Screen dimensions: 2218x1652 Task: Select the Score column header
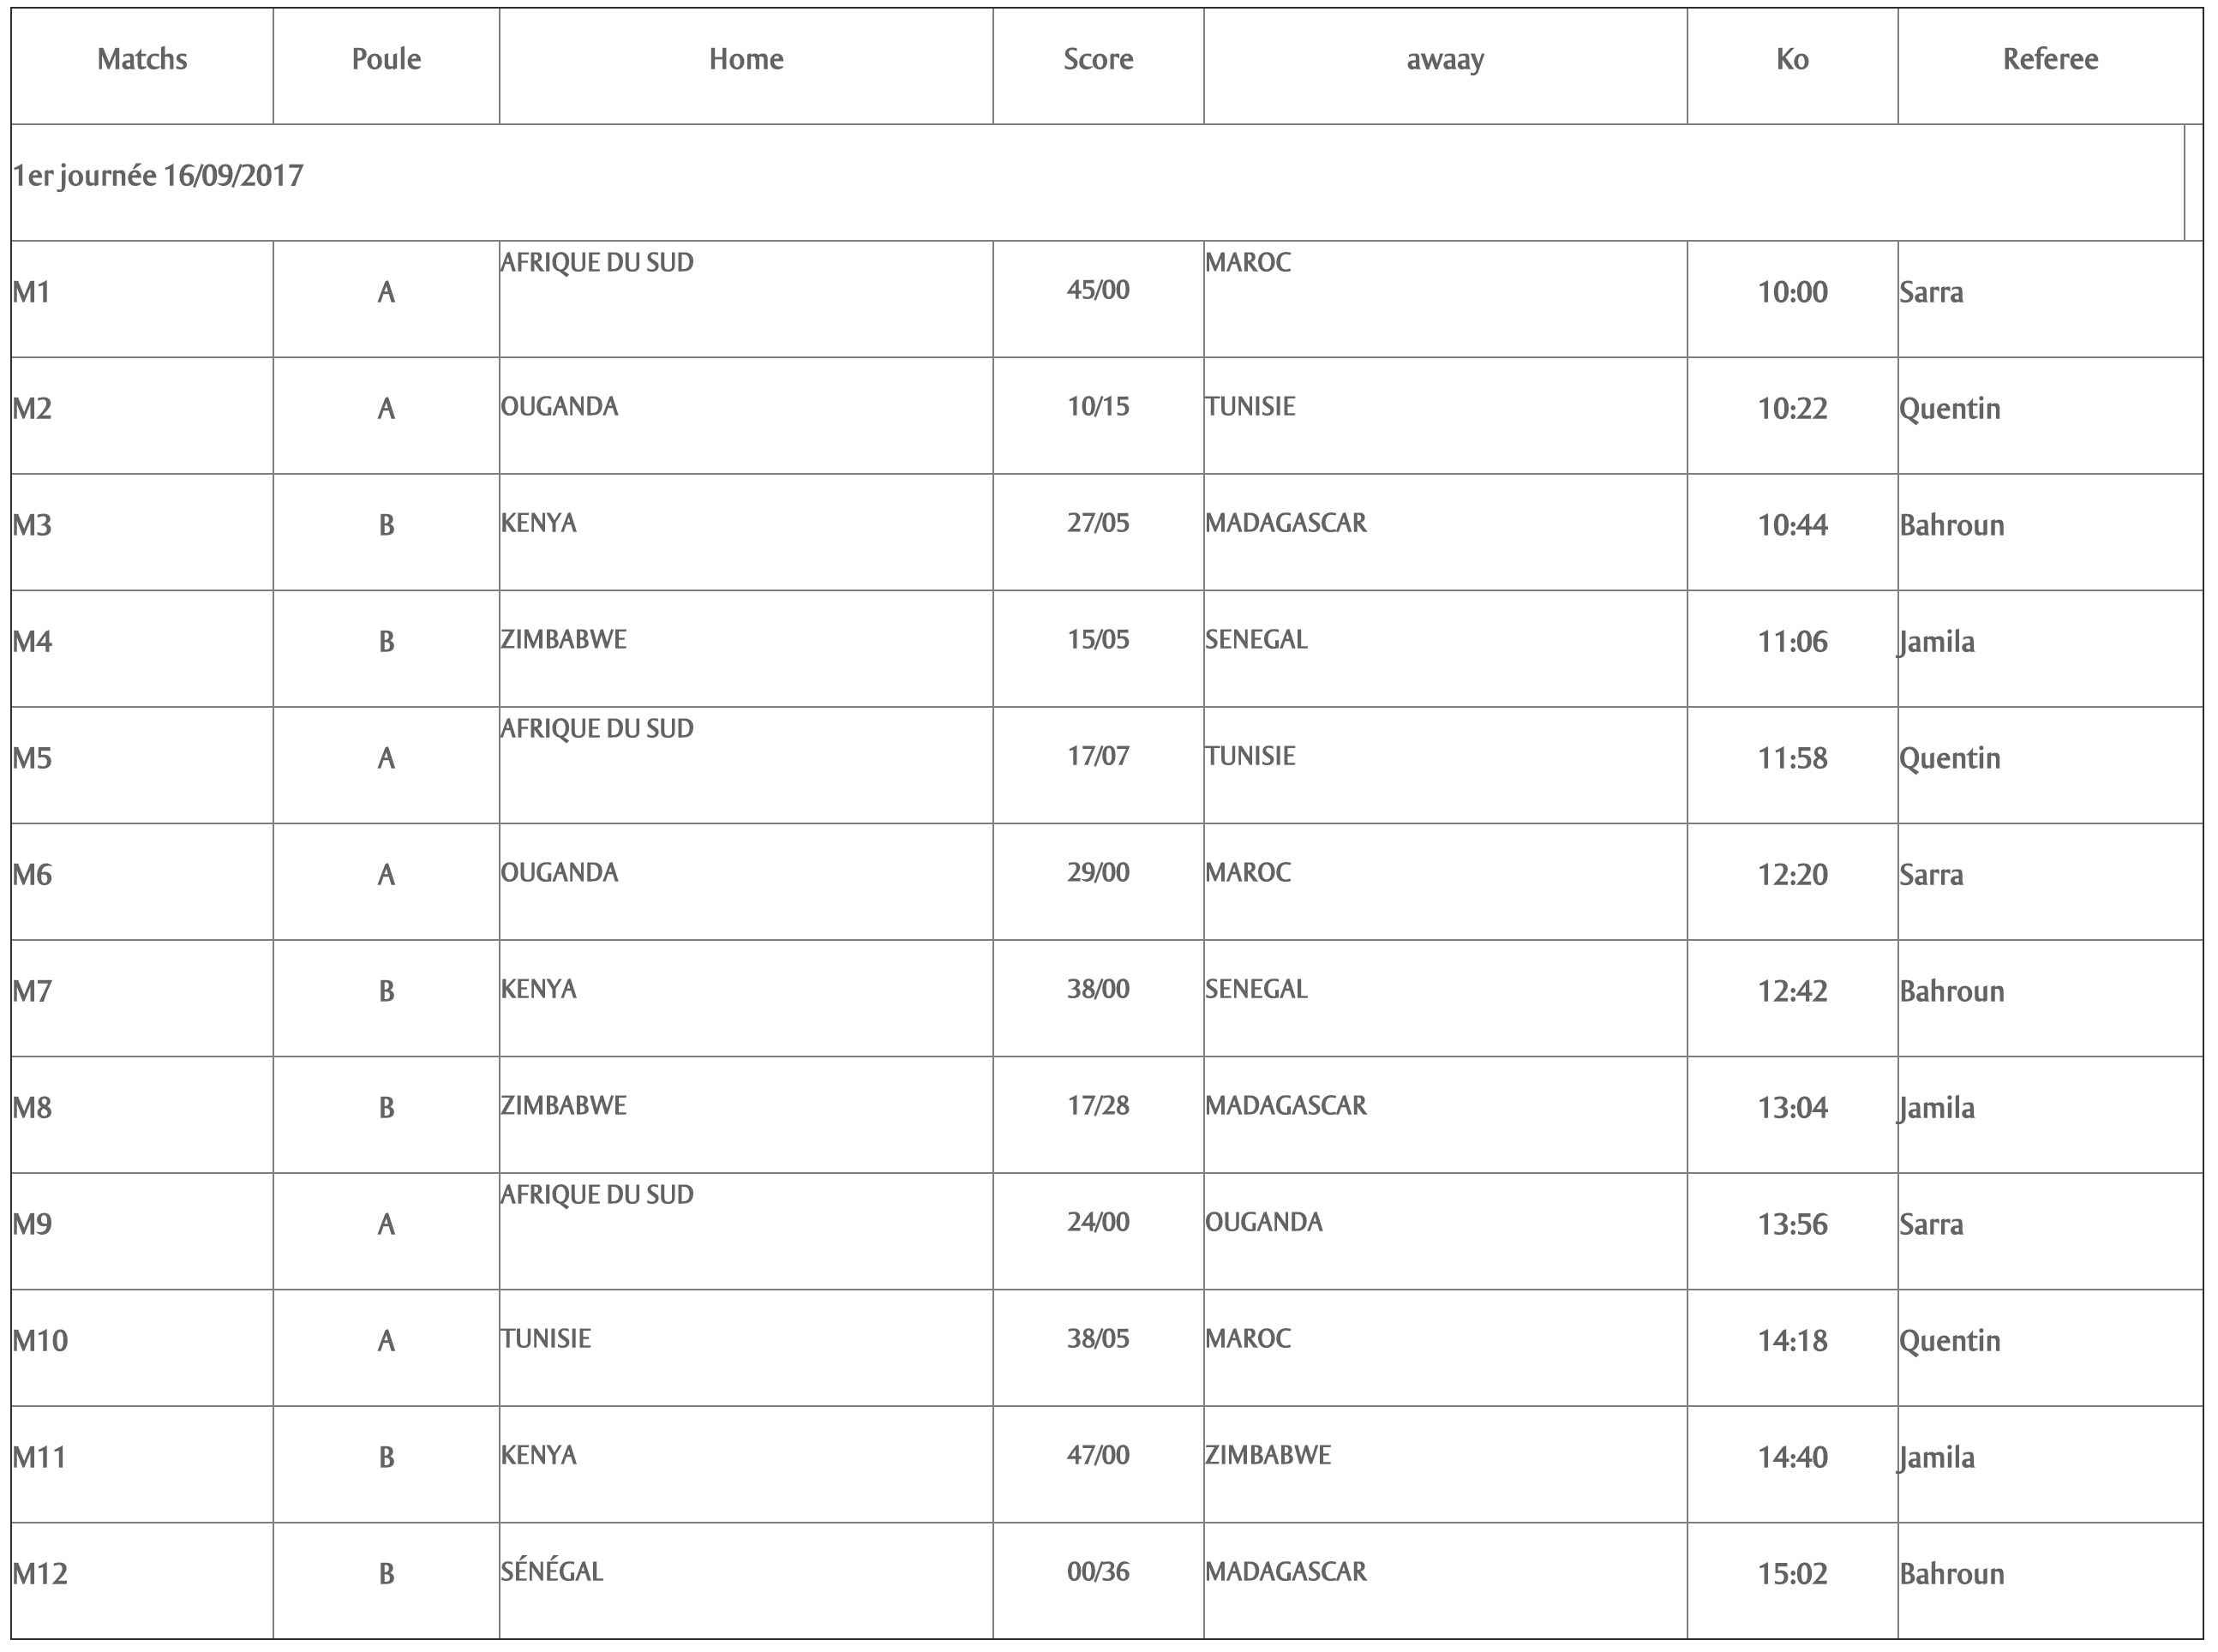click(1098, 60)
